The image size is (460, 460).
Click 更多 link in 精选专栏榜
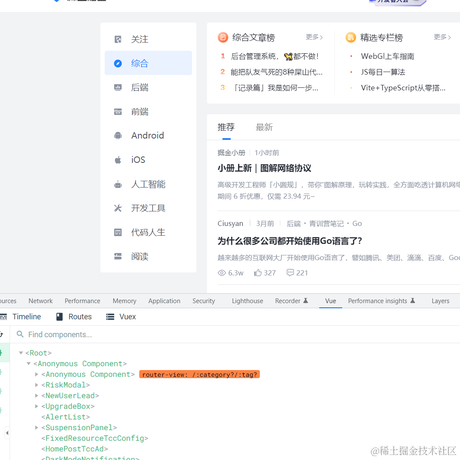[442, 37]
